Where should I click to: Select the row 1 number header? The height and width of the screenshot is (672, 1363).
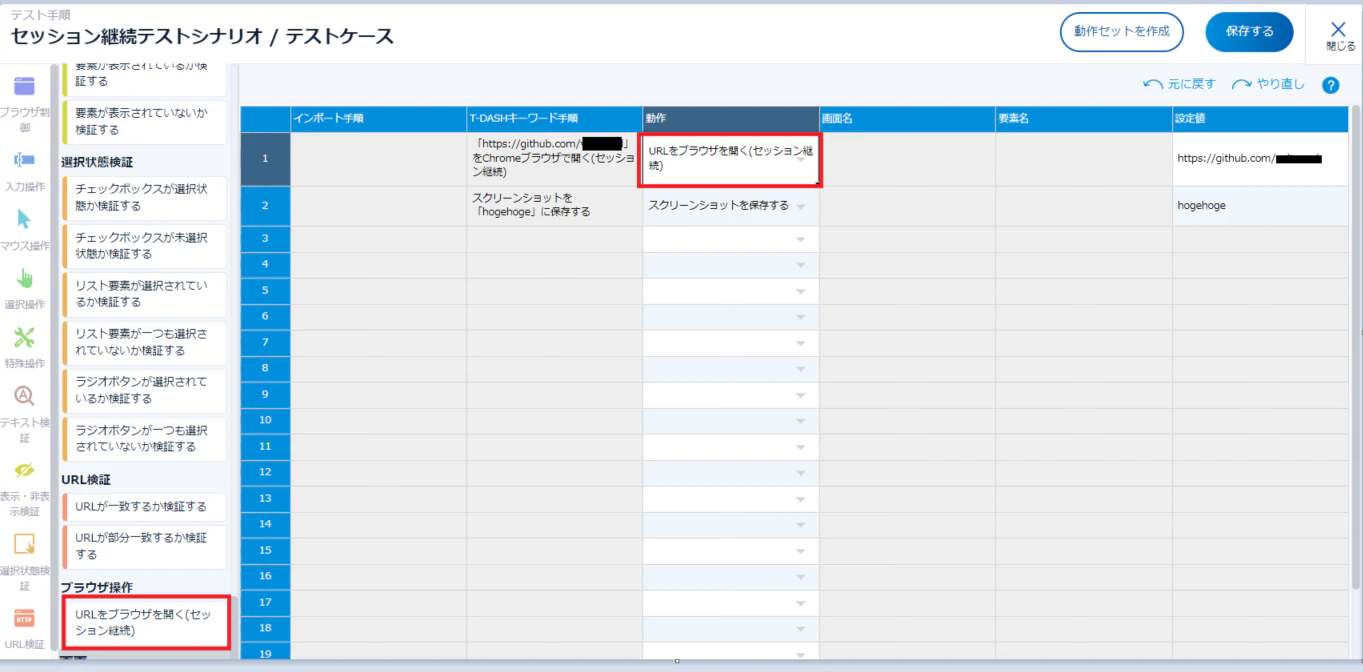click(265, 159)
